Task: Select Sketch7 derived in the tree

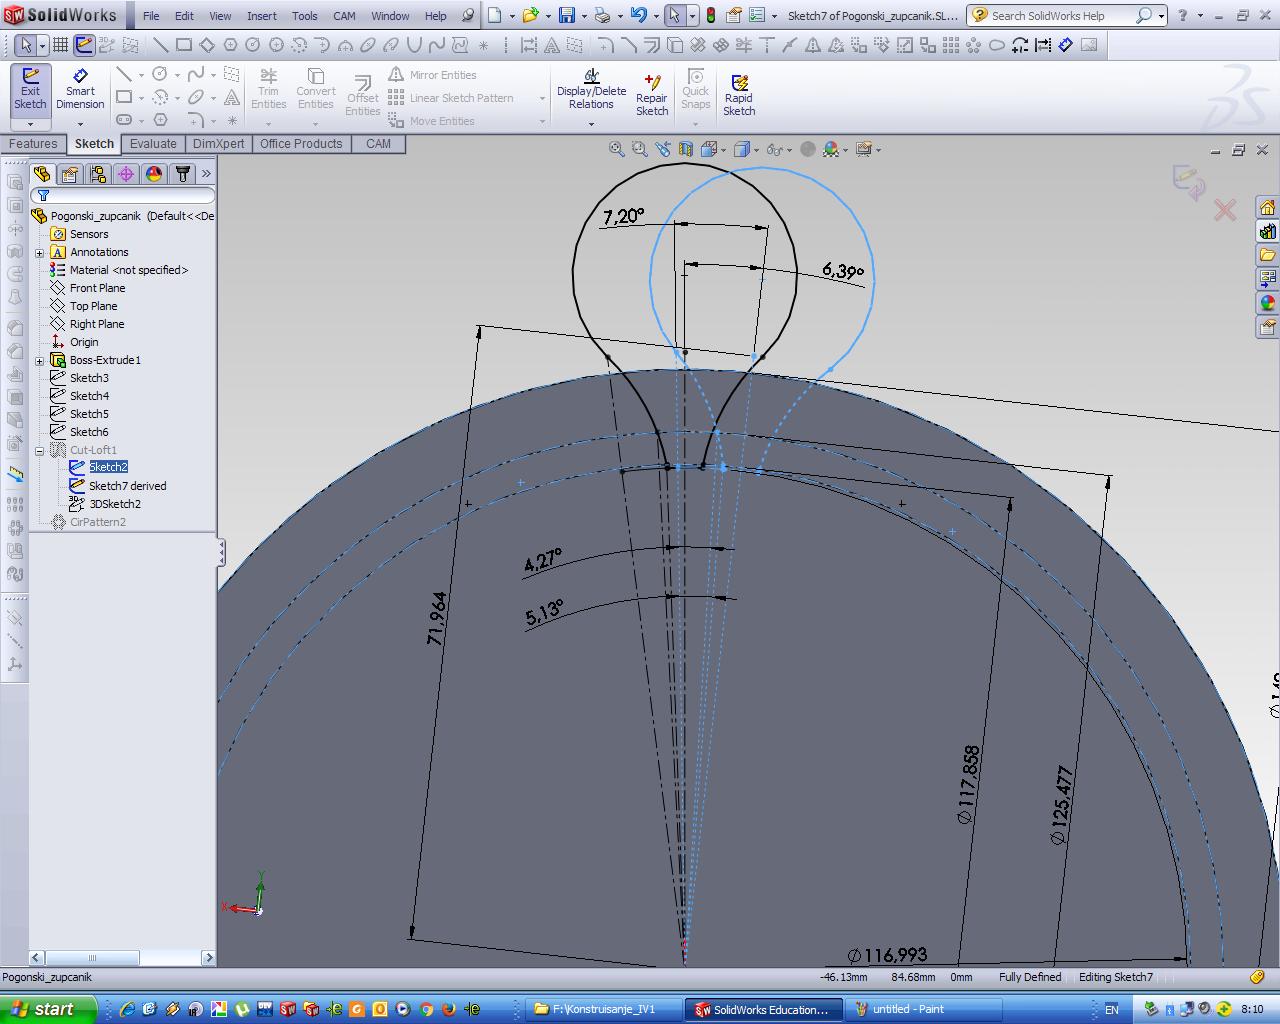Action: point(127,486)
